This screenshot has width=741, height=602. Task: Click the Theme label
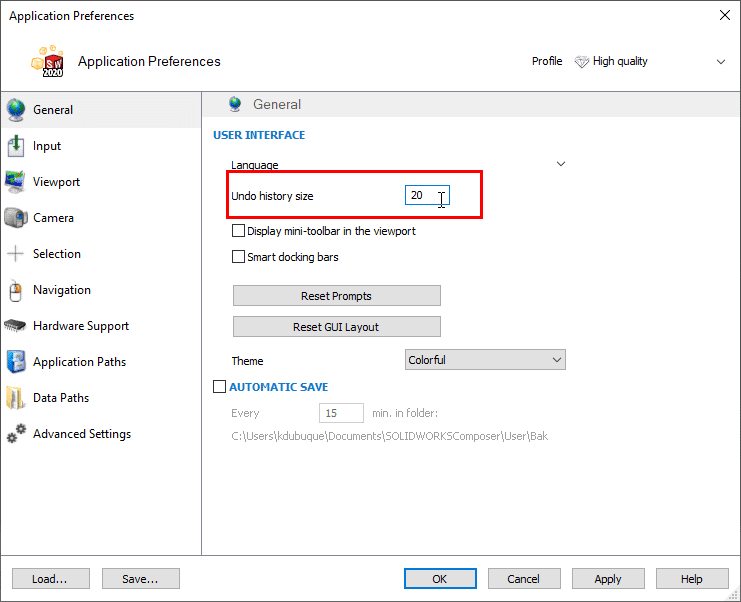click(x=247, y=361)
